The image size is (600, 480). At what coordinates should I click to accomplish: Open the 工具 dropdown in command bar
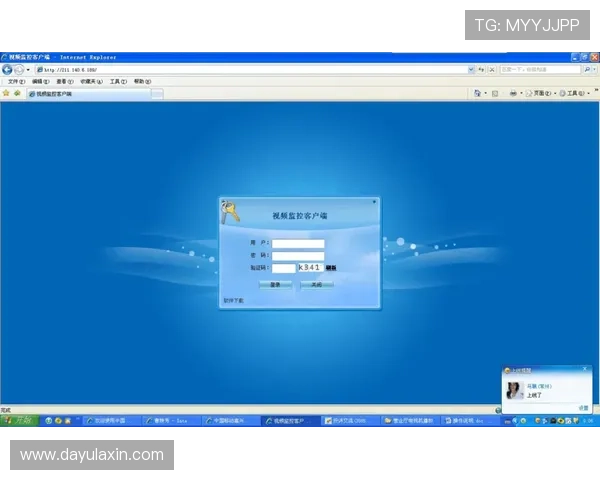click(x=571, y=93)
